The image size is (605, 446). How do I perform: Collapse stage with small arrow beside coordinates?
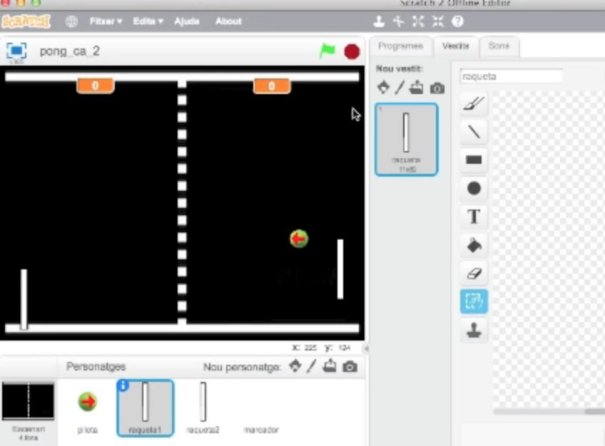[366, 348]
